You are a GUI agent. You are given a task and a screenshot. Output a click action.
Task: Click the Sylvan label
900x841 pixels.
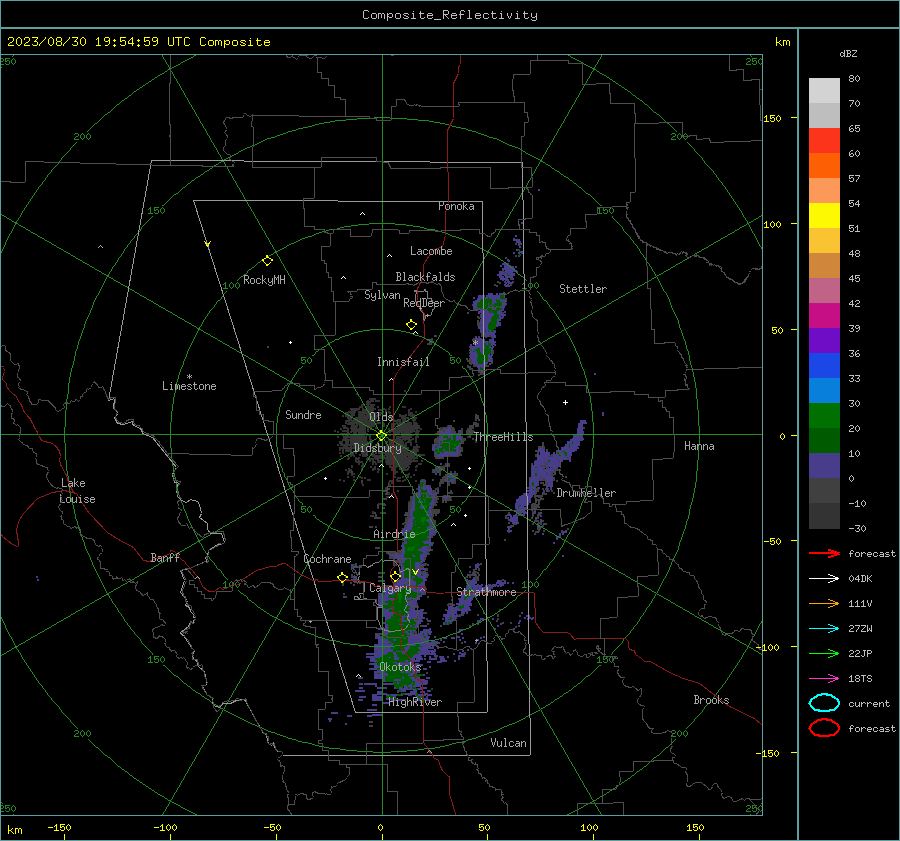[382, 295]
